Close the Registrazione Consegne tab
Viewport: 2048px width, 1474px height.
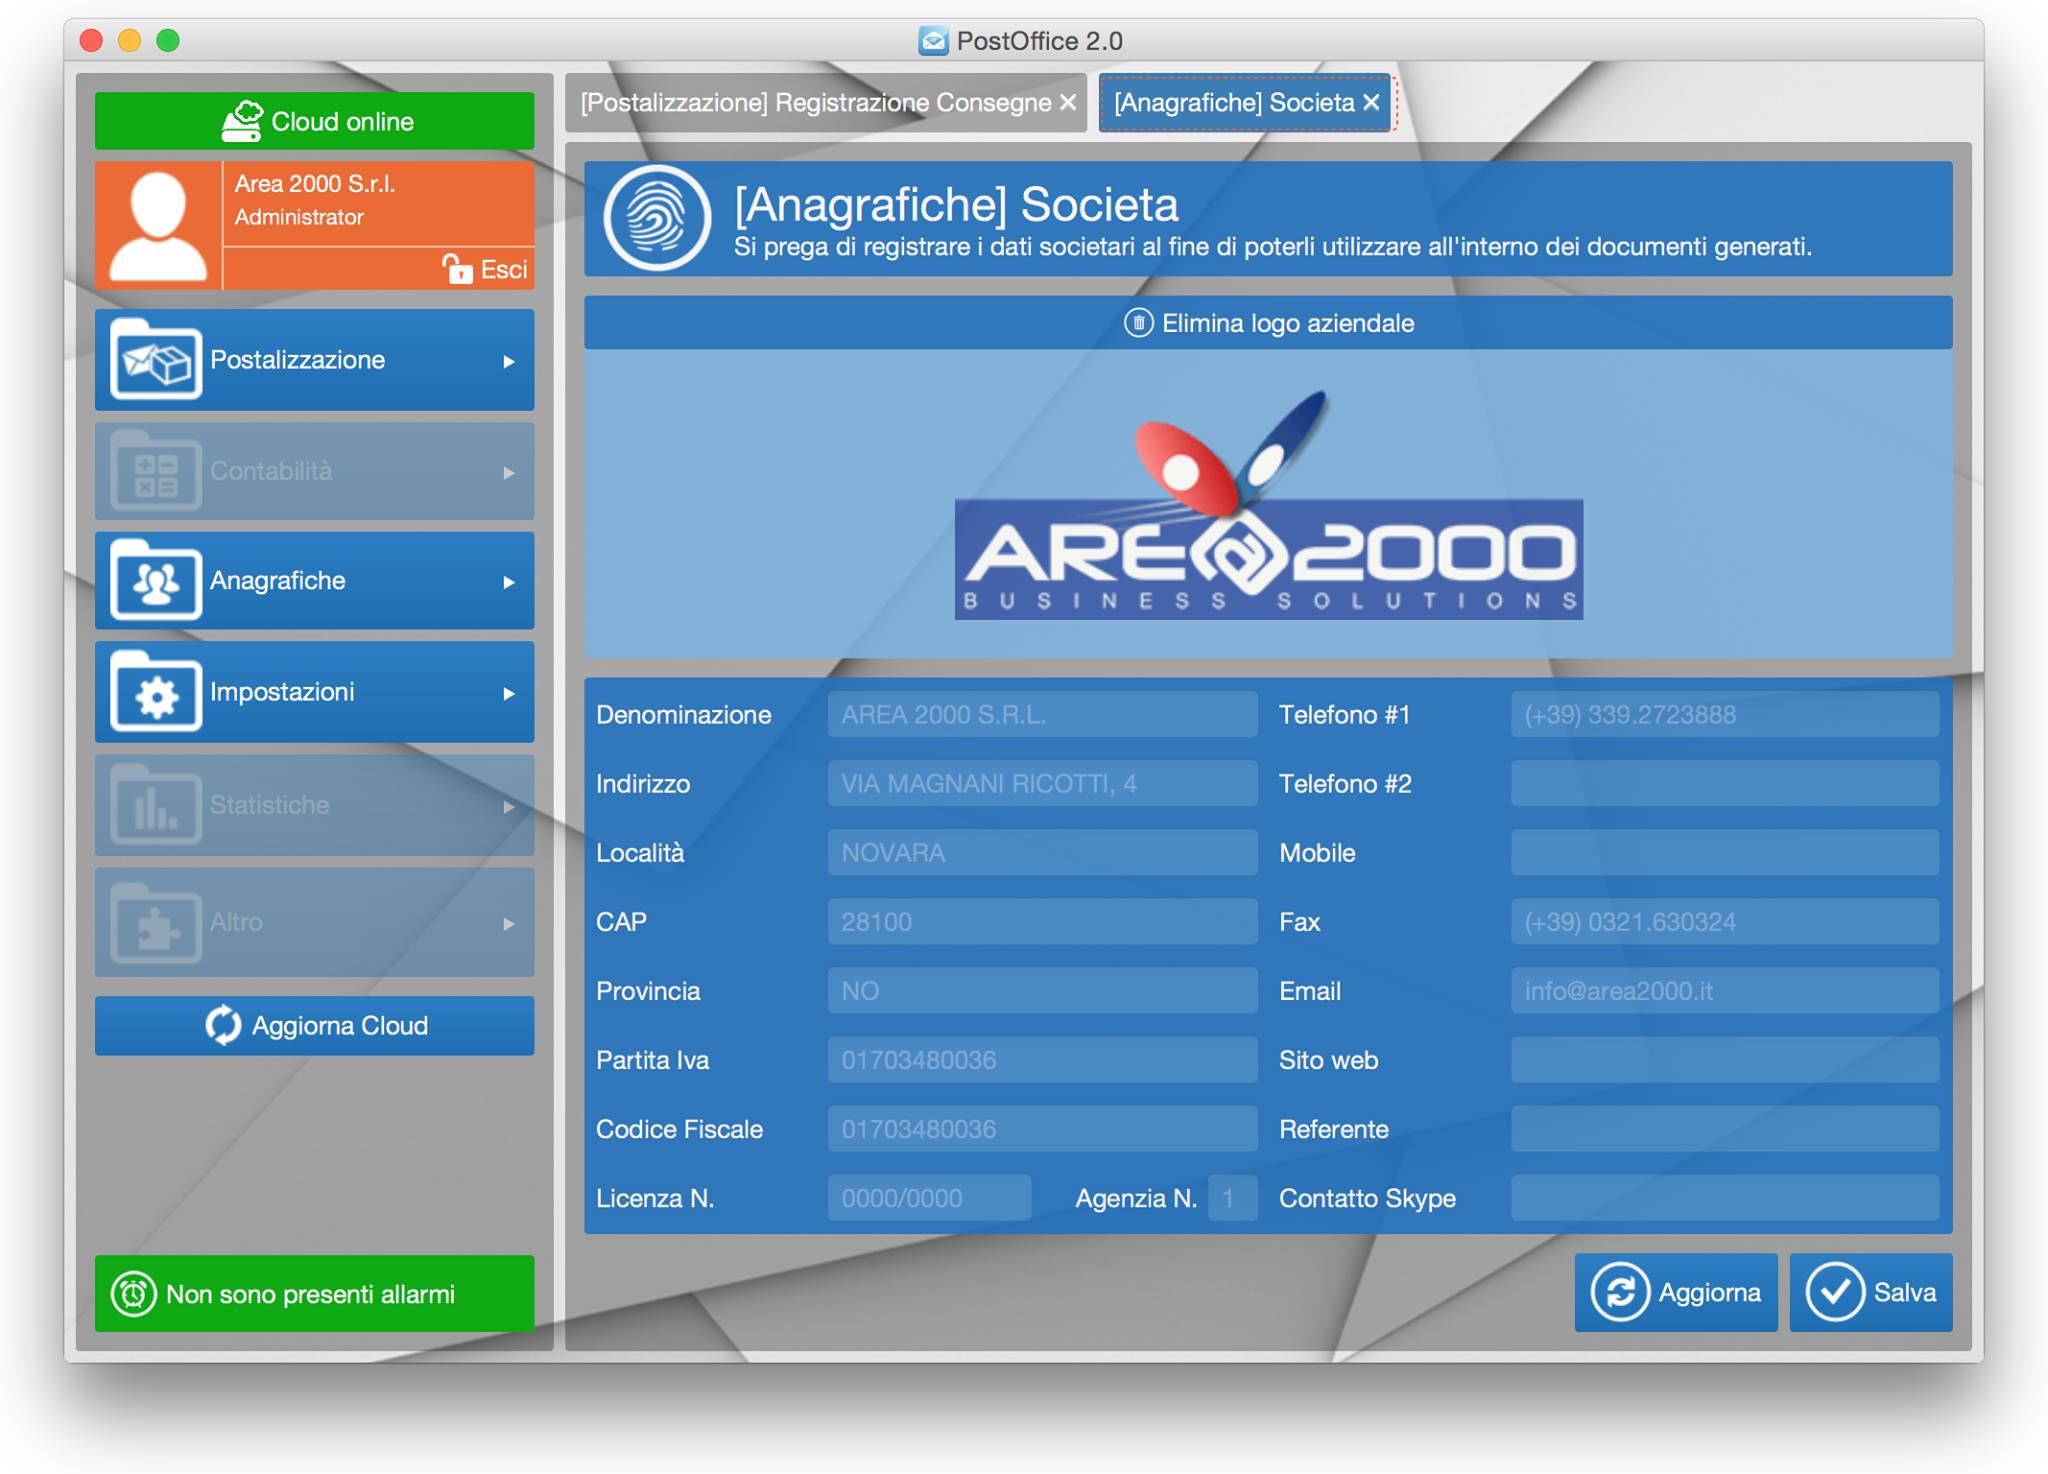1068,103
